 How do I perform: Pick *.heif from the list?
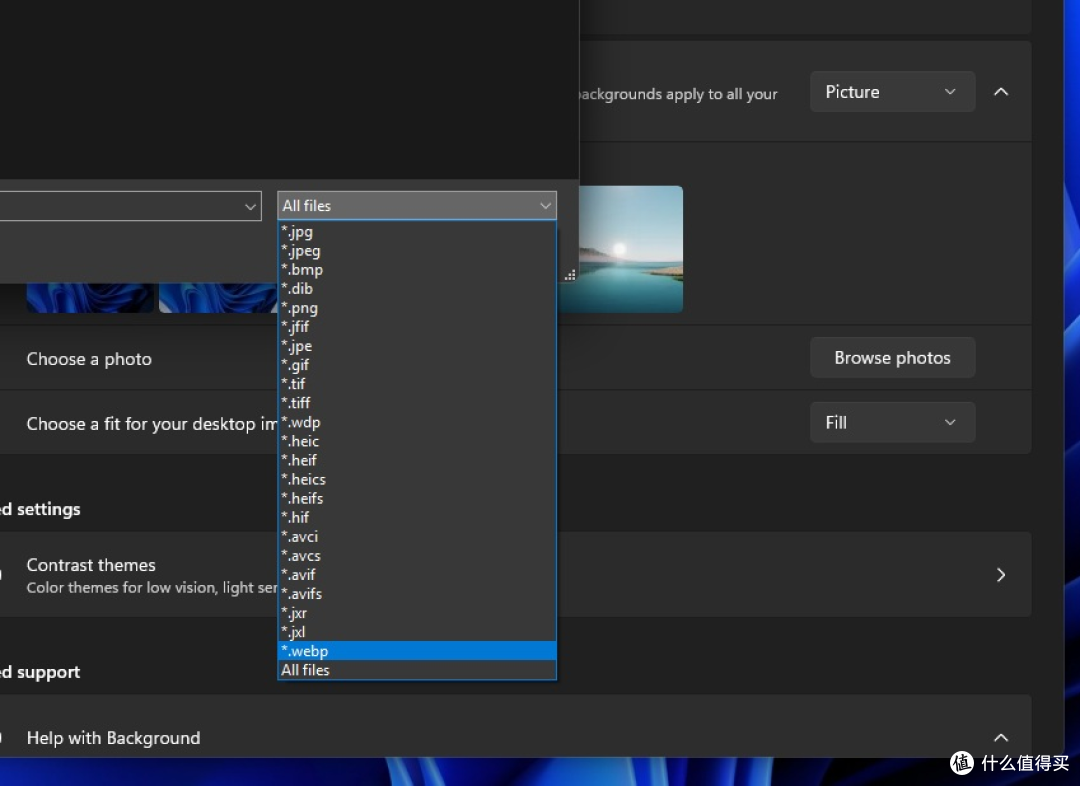[417, 461]
